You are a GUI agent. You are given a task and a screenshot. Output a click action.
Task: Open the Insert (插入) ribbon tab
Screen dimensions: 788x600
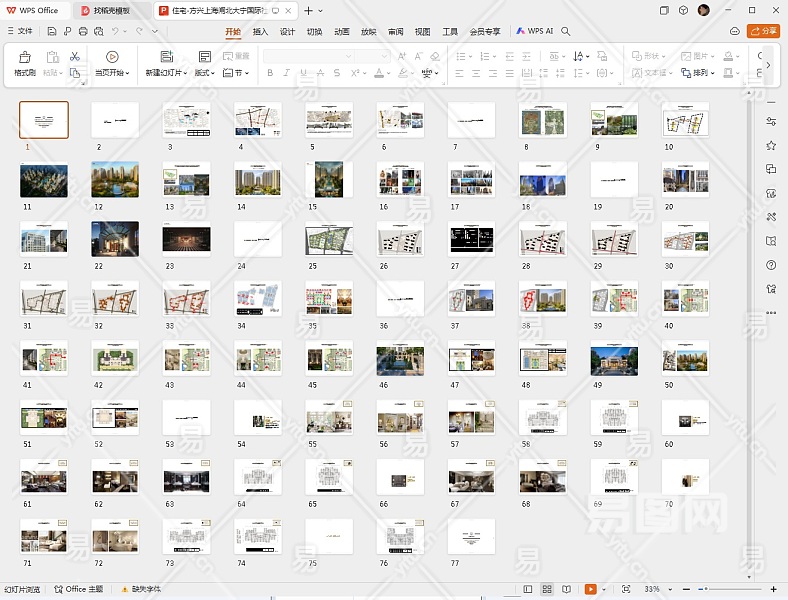pos(260,31)
